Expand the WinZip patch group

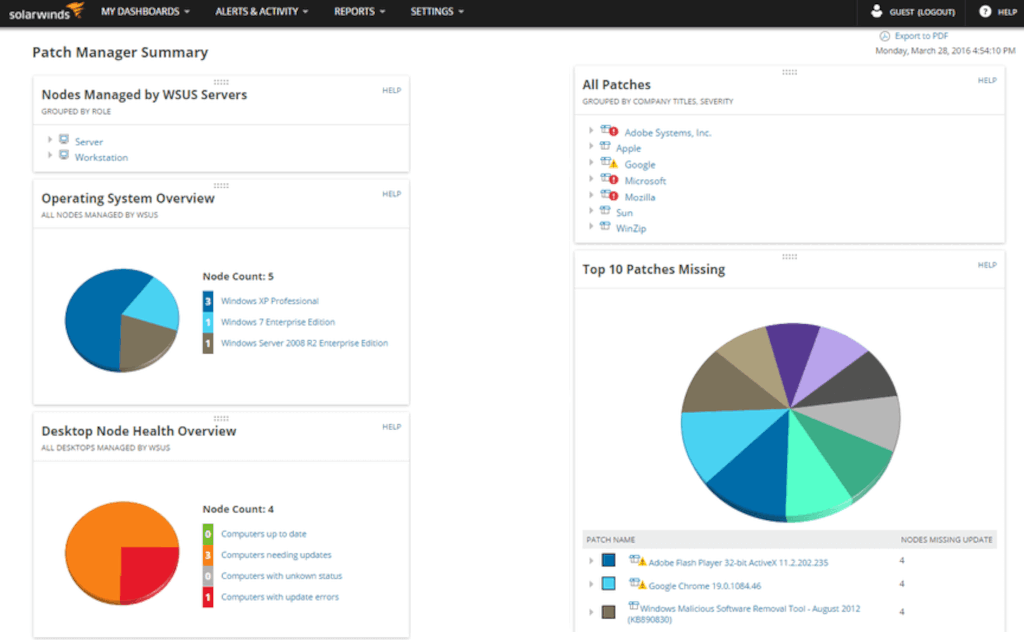click(x=591, y=226)
